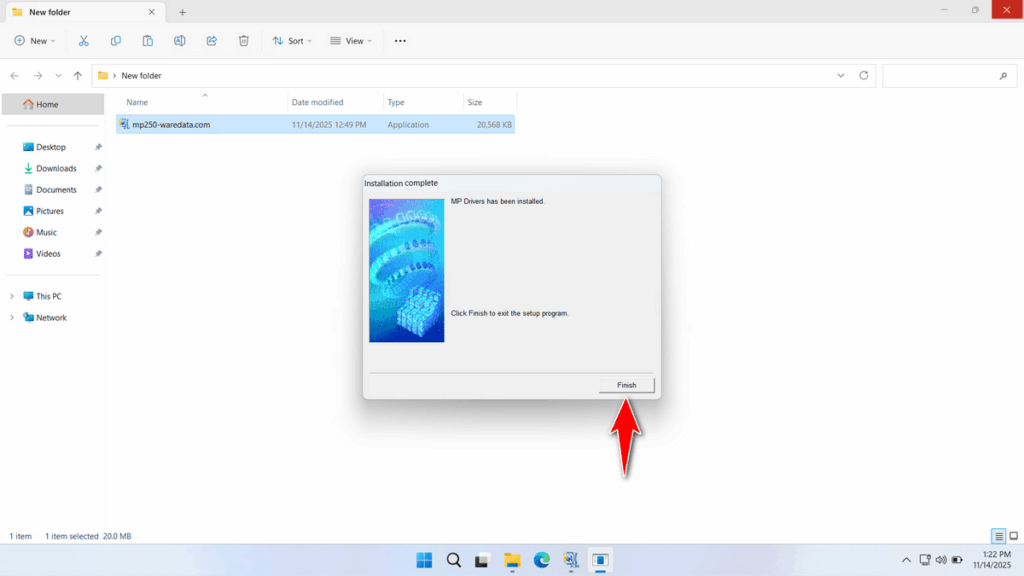Open the See more options menu
Viewport: 1024px width, 576px height.
pos(399,41)
